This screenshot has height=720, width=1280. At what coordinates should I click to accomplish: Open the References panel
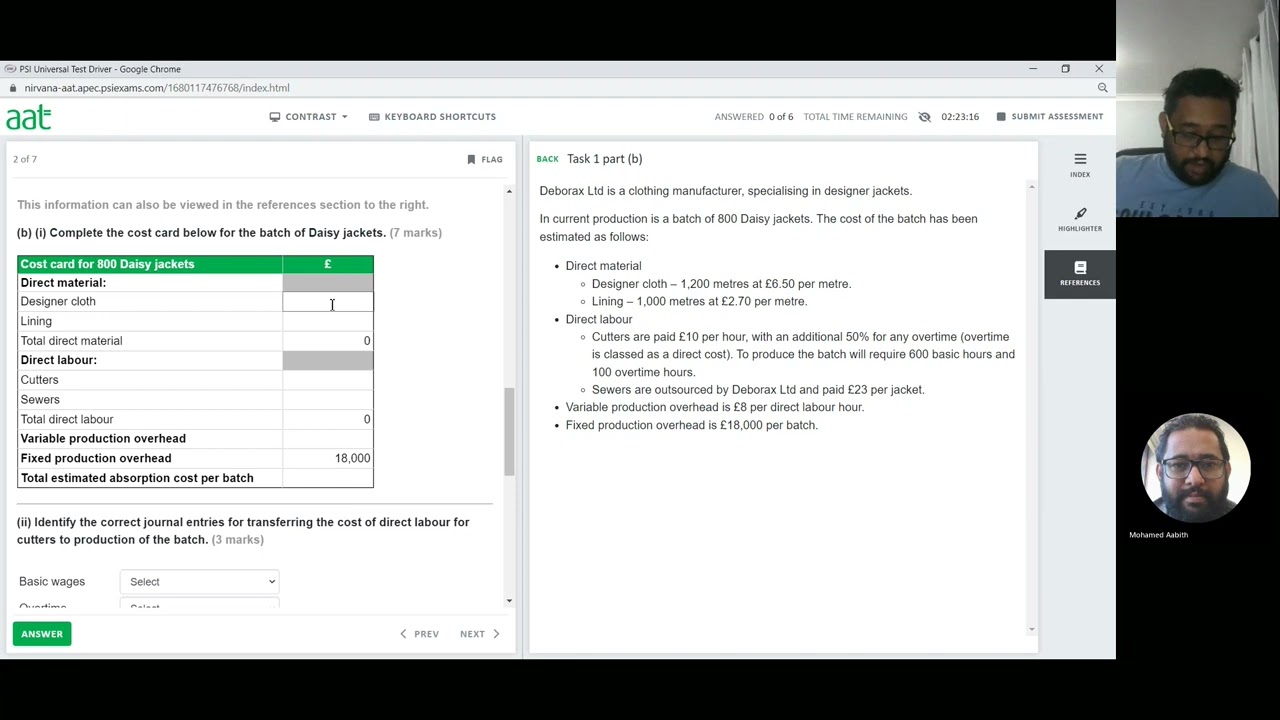tap(1080, 273)
